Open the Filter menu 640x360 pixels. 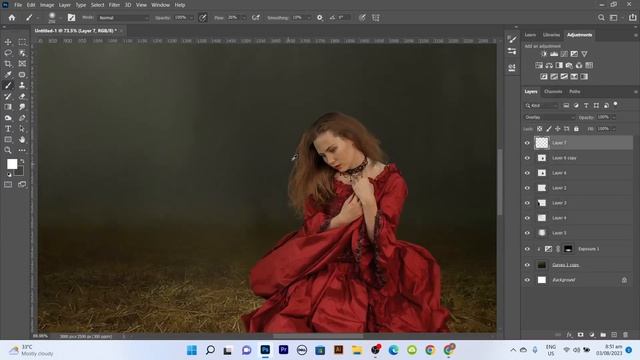tap(114, 5)
